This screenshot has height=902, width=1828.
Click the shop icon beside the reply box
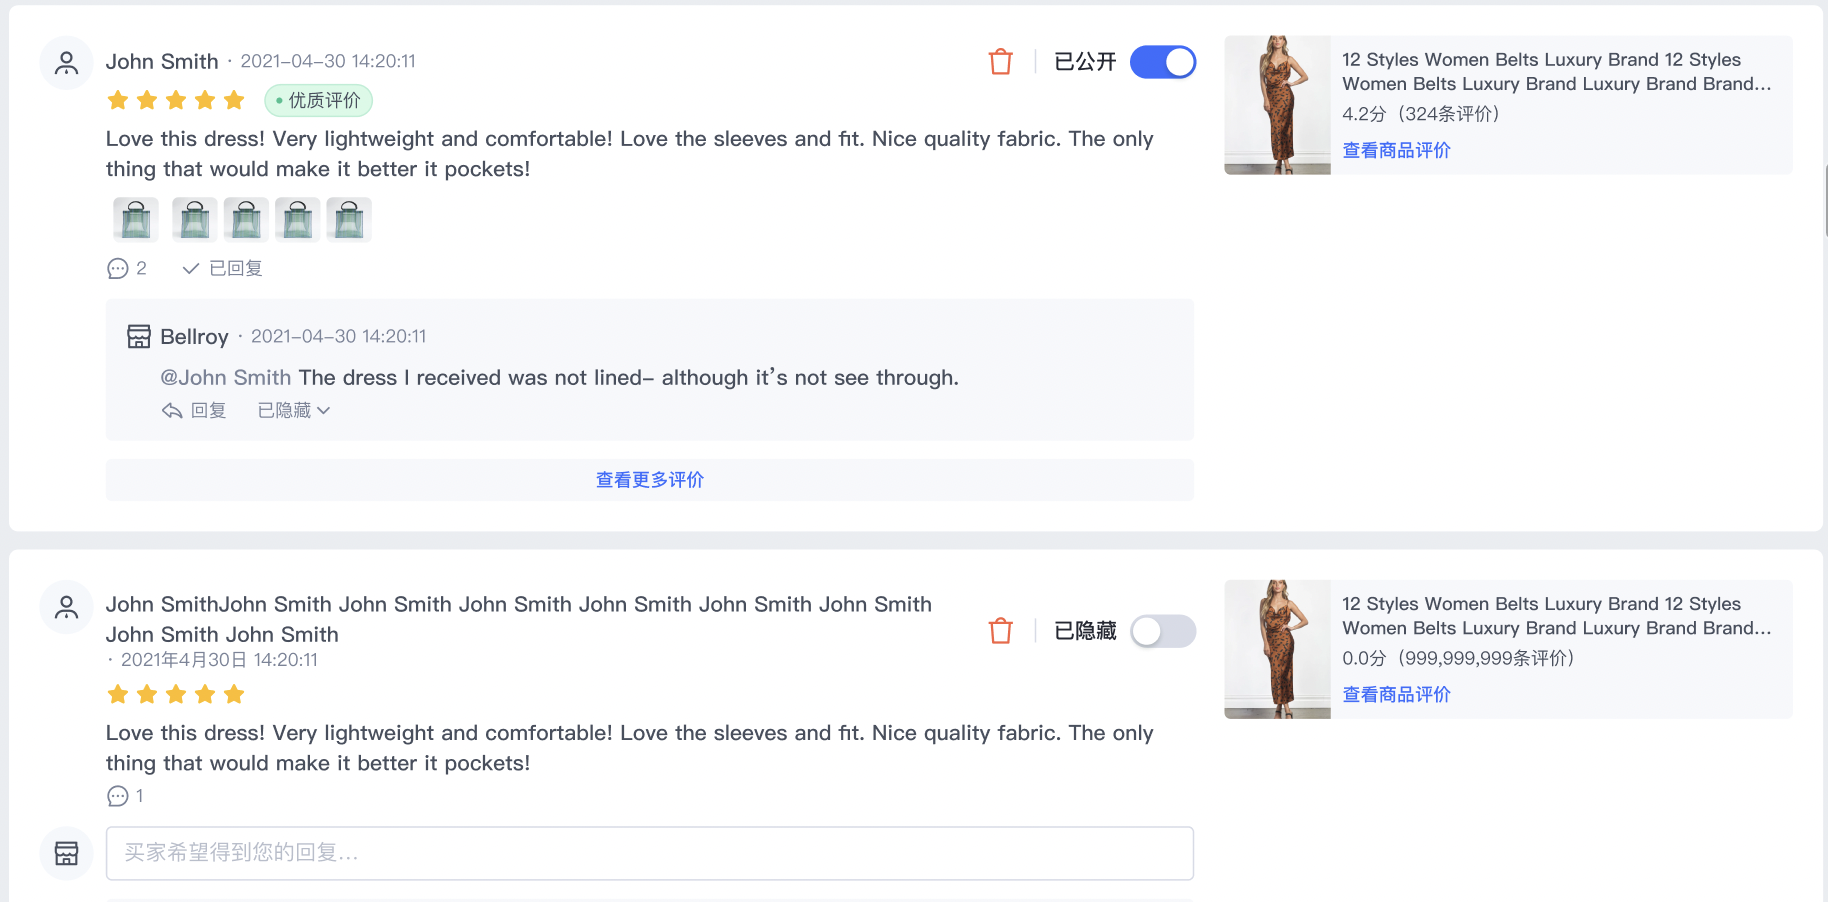pos(66,853)
